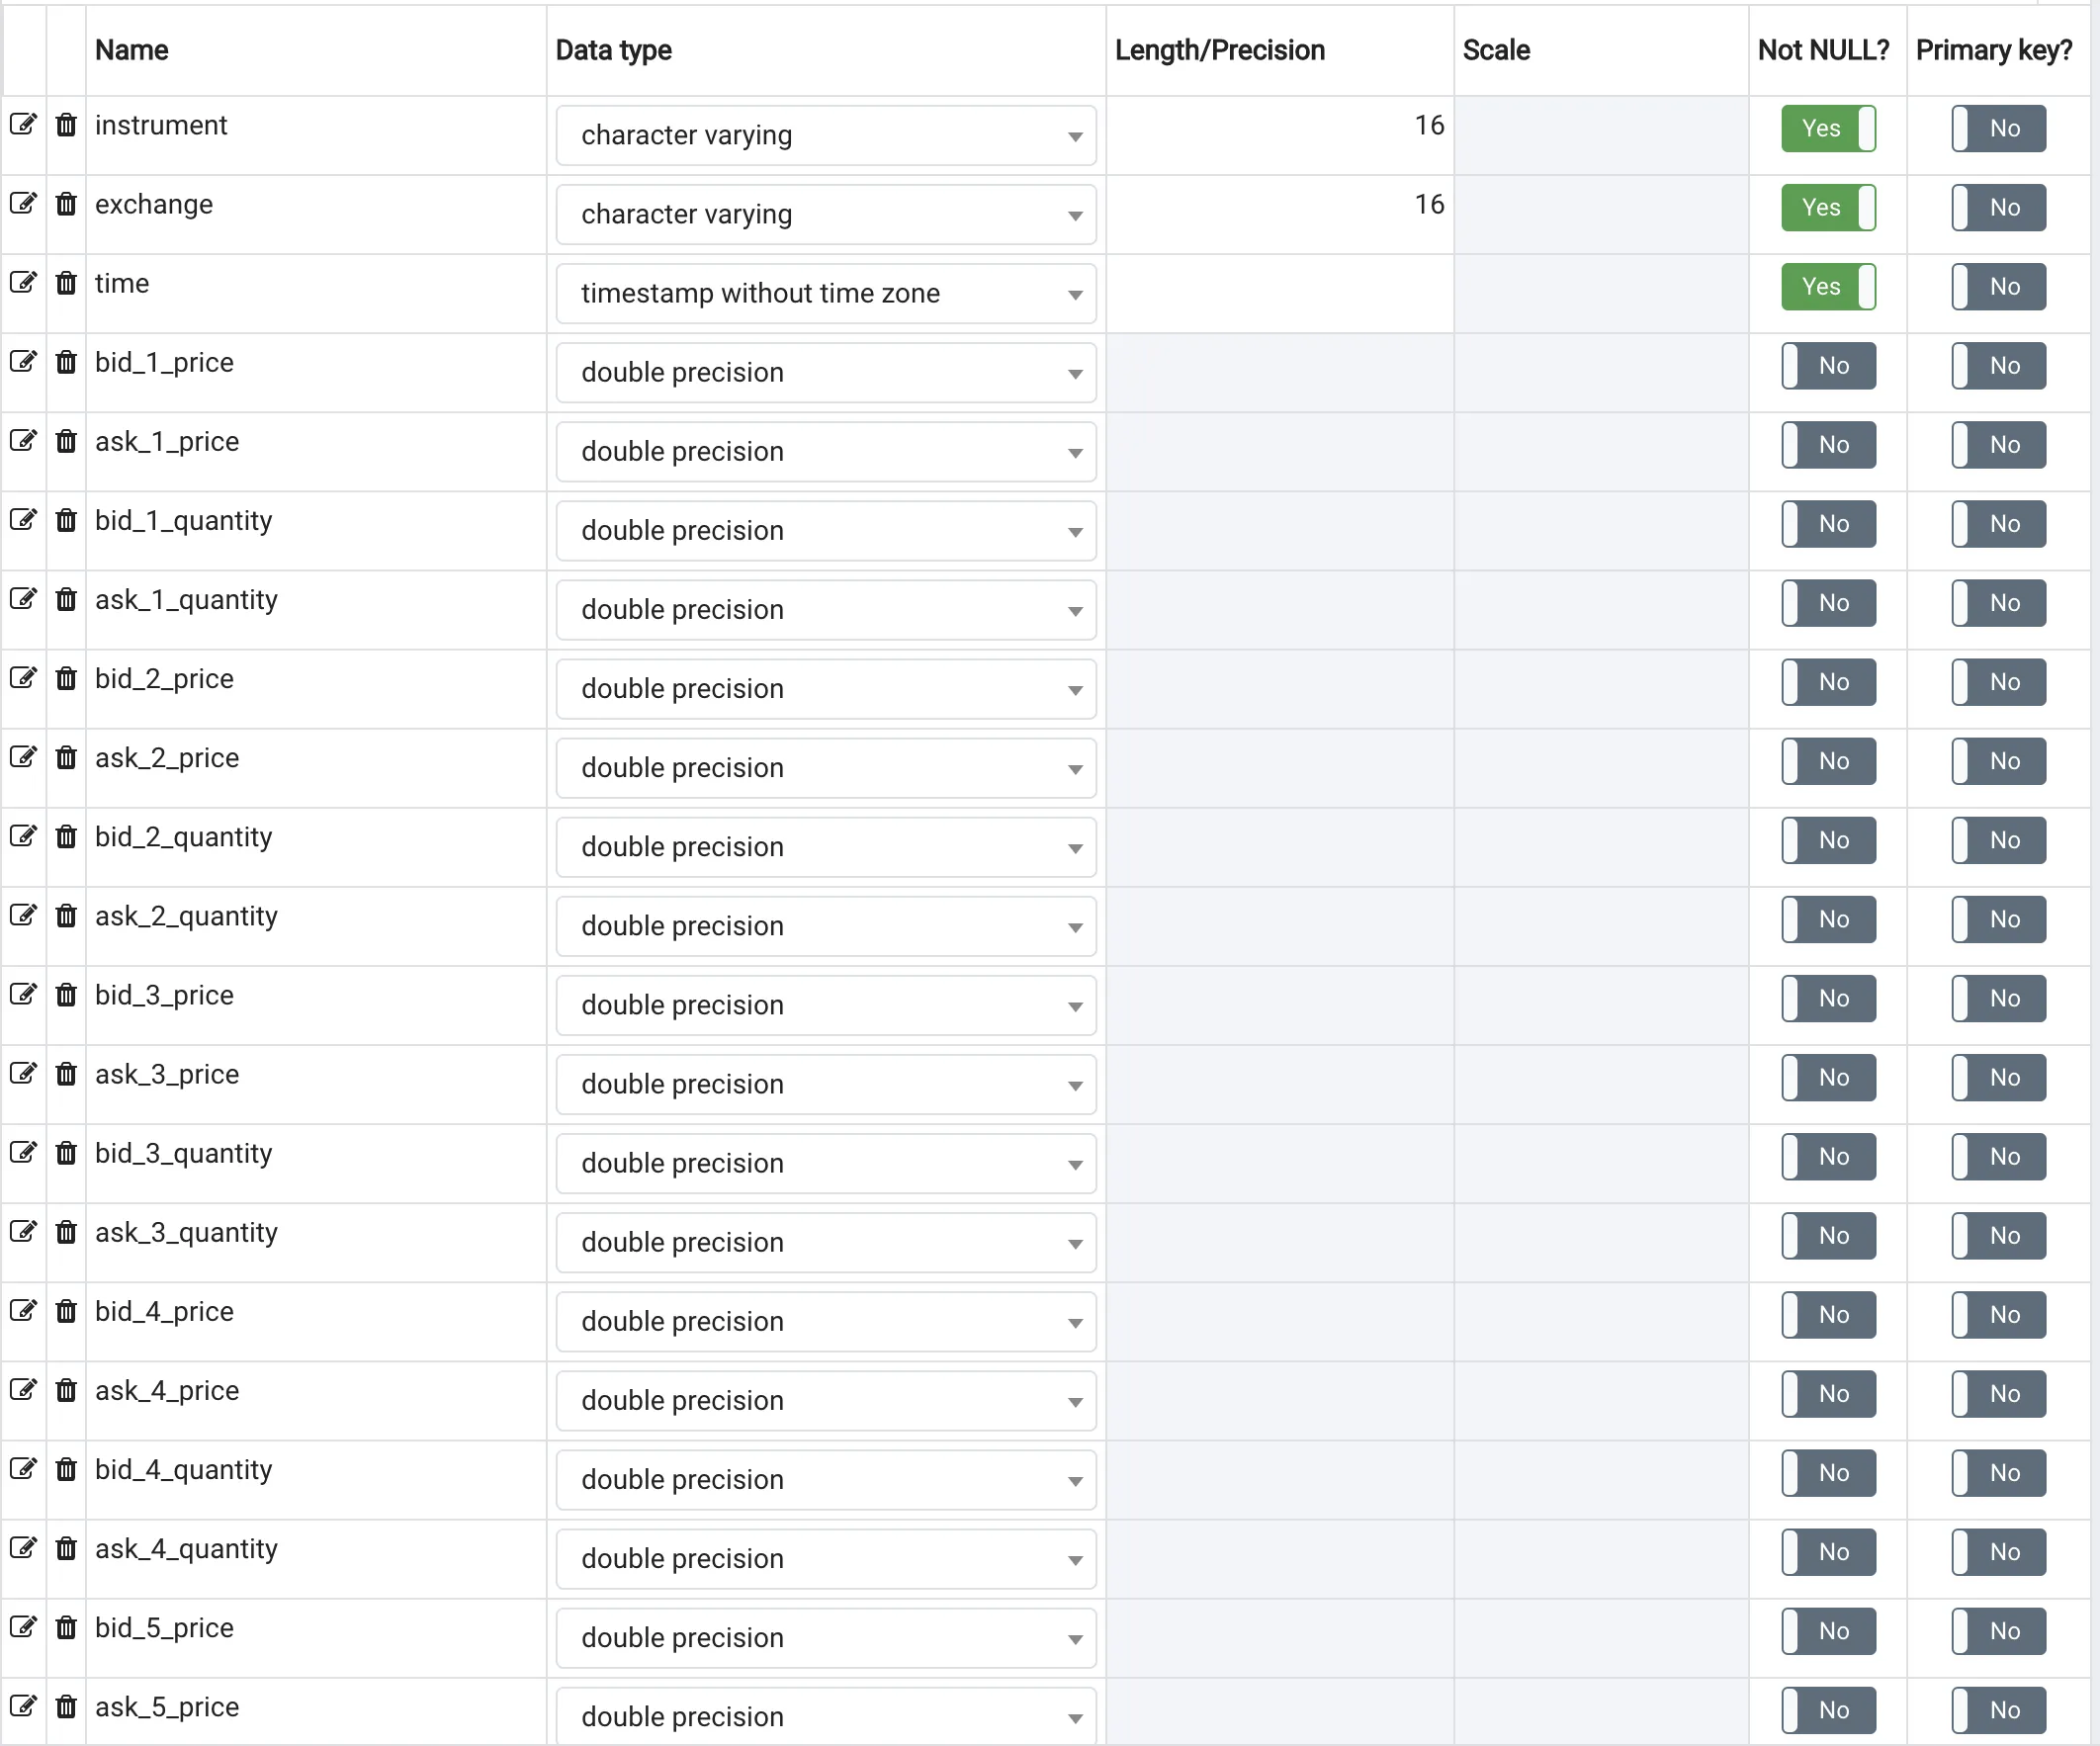The height and width of the screenshot is (1746, 2100).
Task: Delete the exchange column via trash icon
Action: pos(66,204)
